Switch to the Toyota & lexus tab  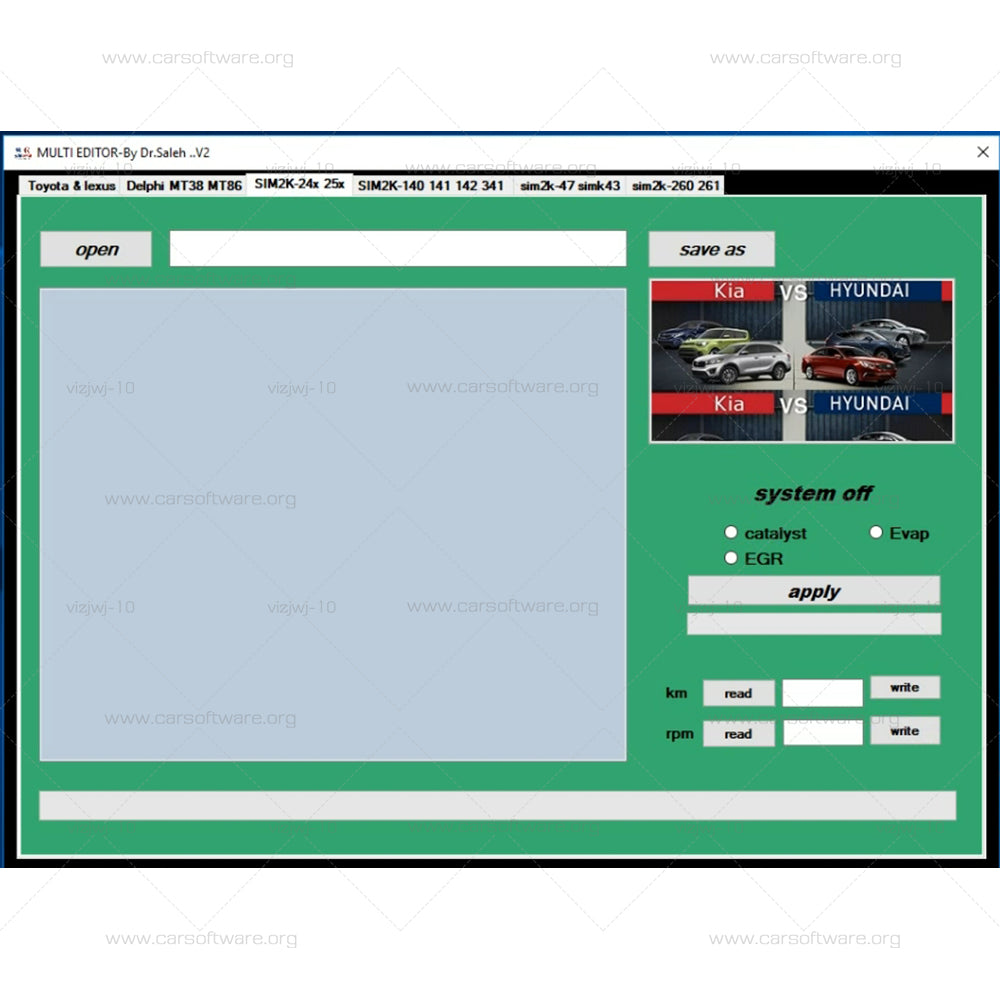71,186
